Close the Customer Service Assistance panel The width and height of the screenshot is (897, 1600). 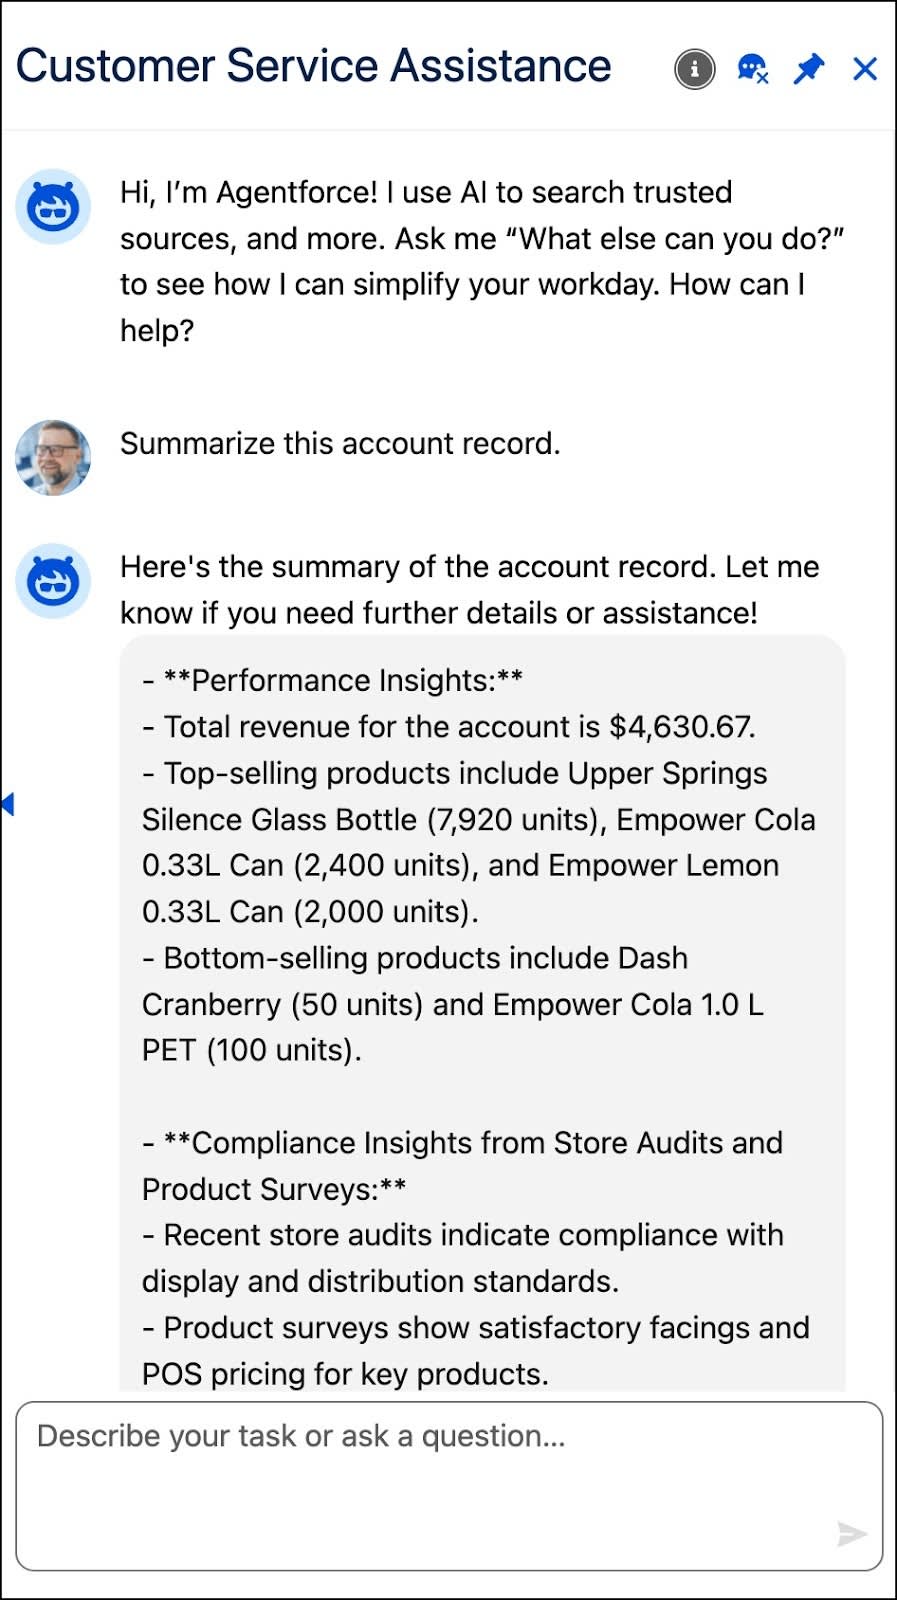pyautogui.click(x=862, y=70)
